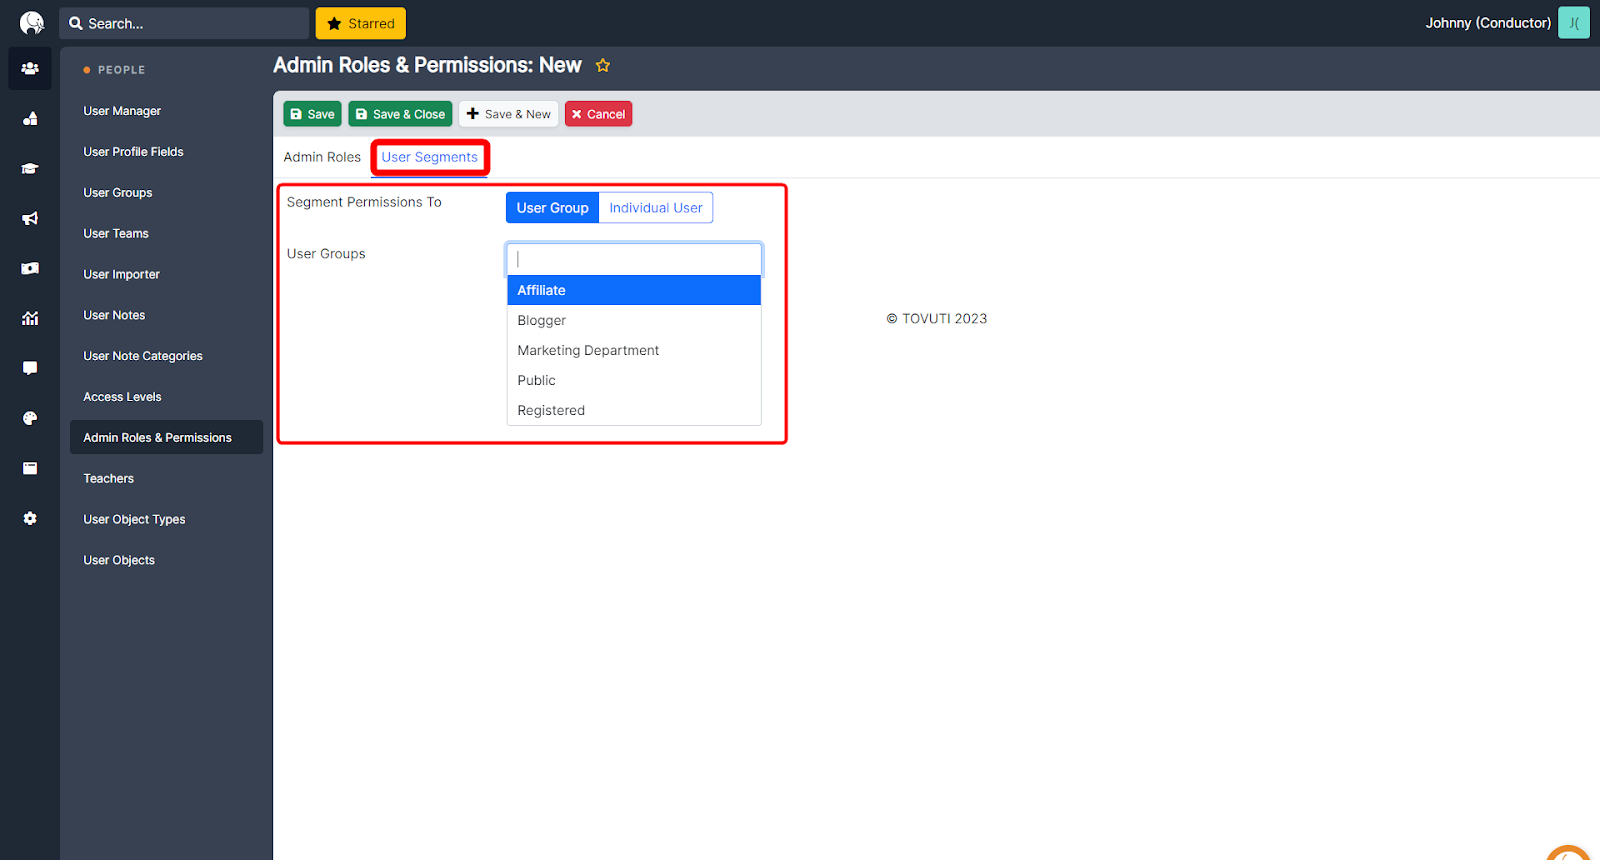Open the gear configuration icon in sidebar
Viewport: 1600px width, 860px height.
pyautogui.click(x=30, y=518)
